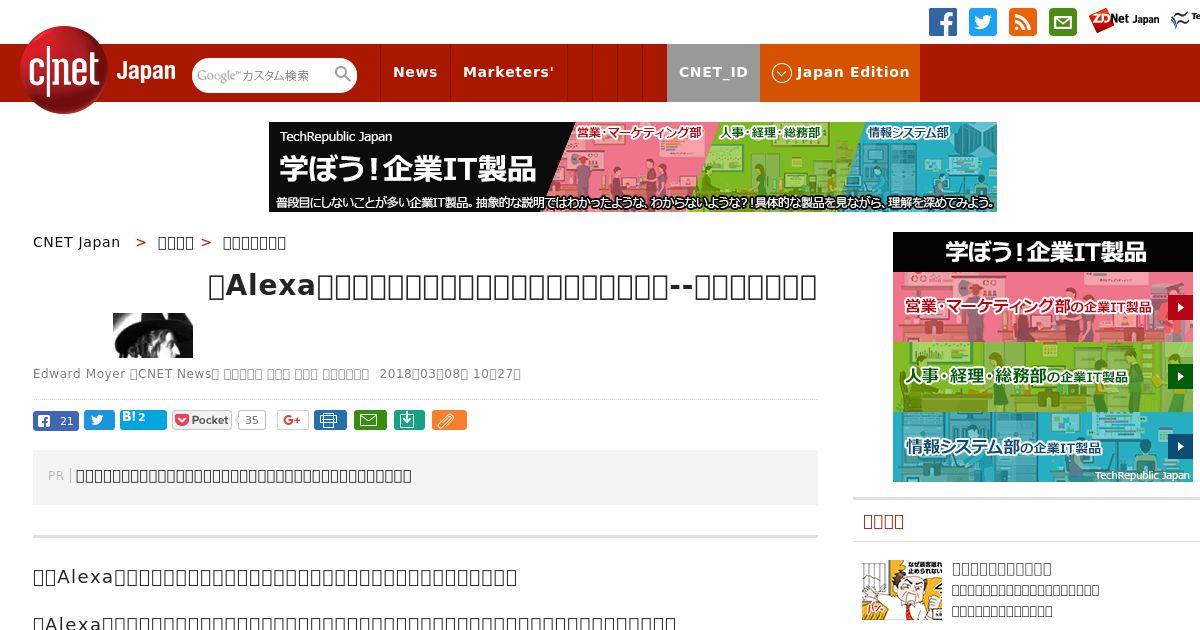Viewport: 1200px width, 630px height.
Task: Open the sidebar cartoon article thumbnail
Action: coord(902,590)
